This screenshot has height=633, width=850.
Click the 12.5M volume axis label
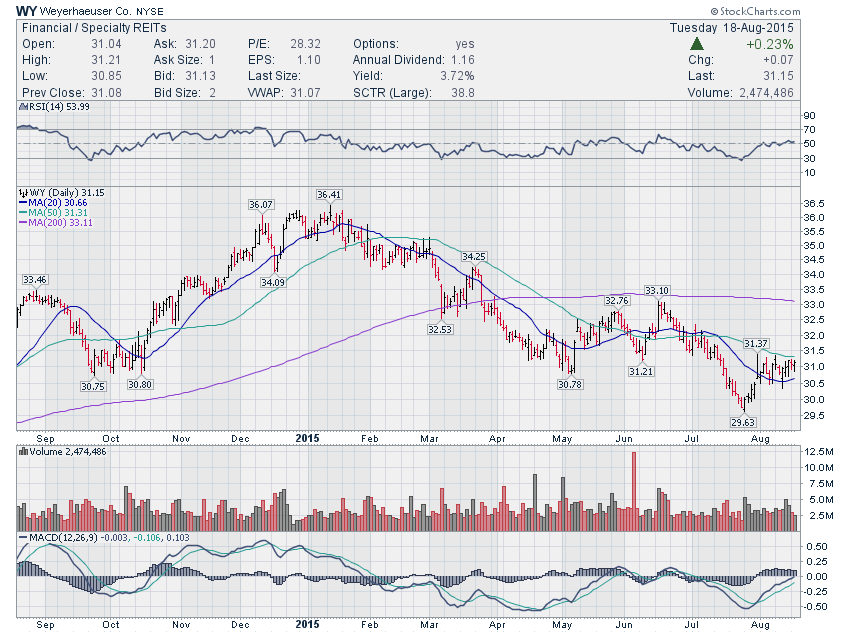819,452
